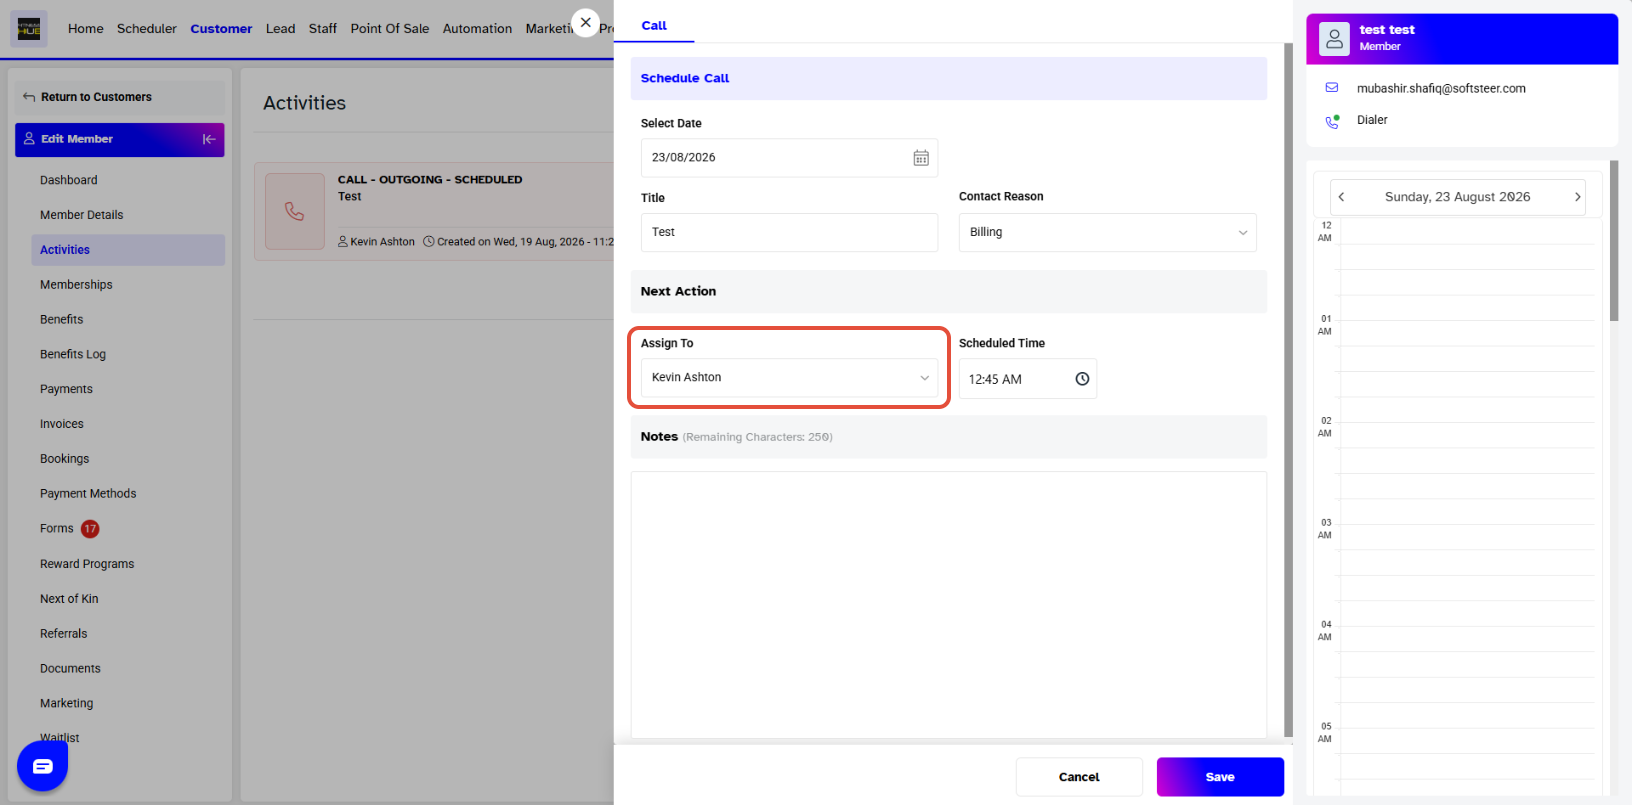Open Referrals in the sidebar

click(64, 634)
